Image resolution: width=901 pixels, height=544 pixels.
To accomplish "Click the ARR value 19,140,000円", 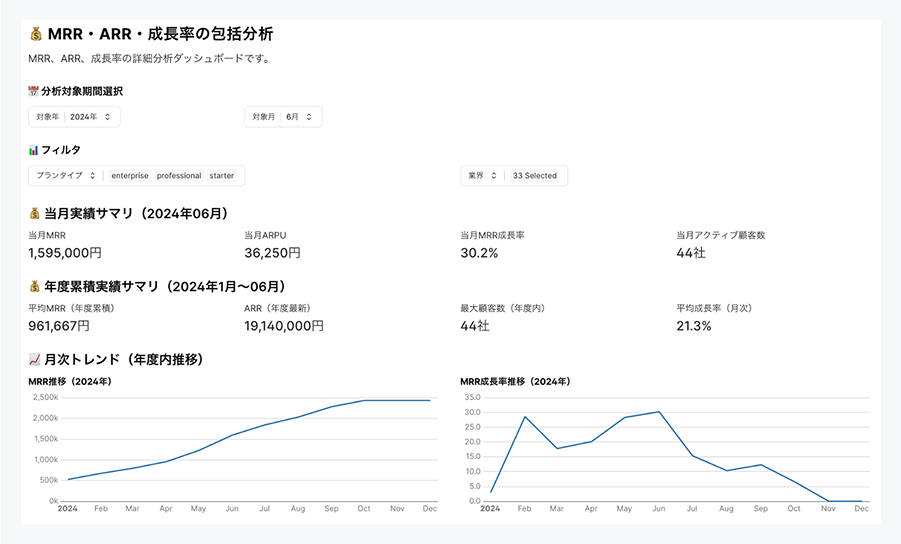I will click(284, 326).
